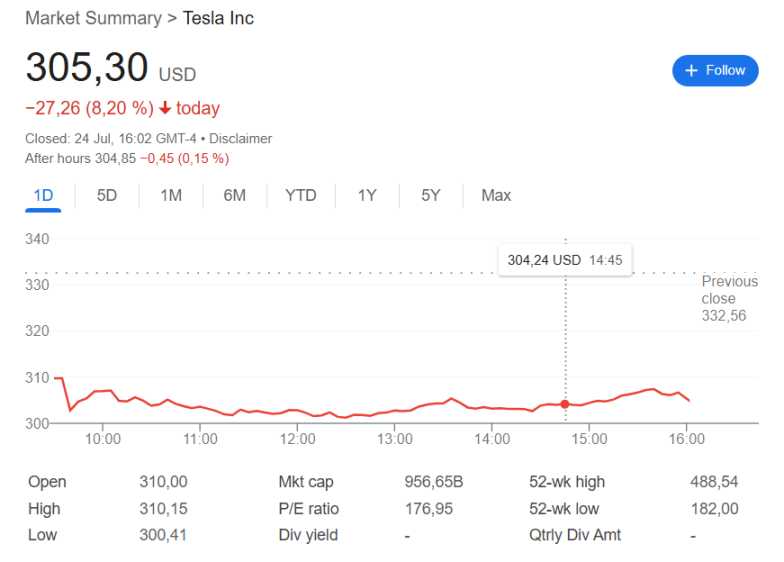The width and height of the screenshot is (784, 562).
Task: Open the Disclaimer link
Action: (241, 138)
